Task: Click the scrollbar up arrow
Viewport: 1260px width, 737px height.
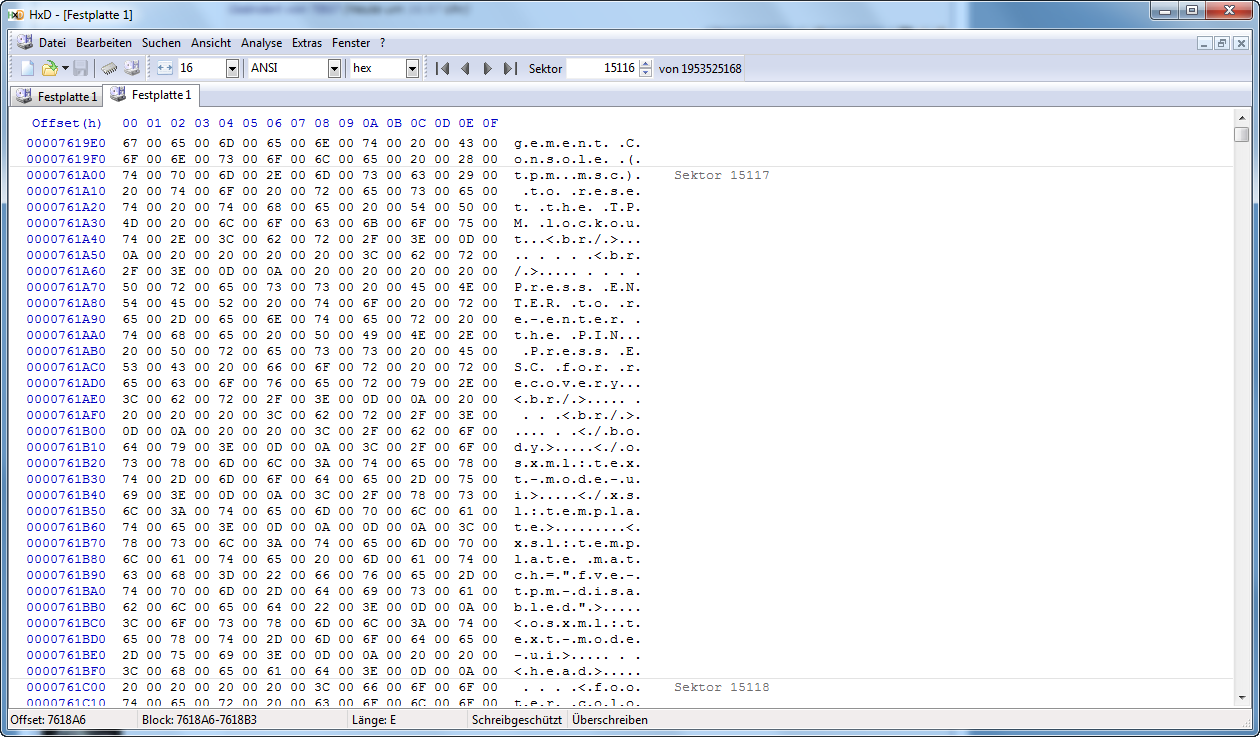Action: tap(1241, 117)
